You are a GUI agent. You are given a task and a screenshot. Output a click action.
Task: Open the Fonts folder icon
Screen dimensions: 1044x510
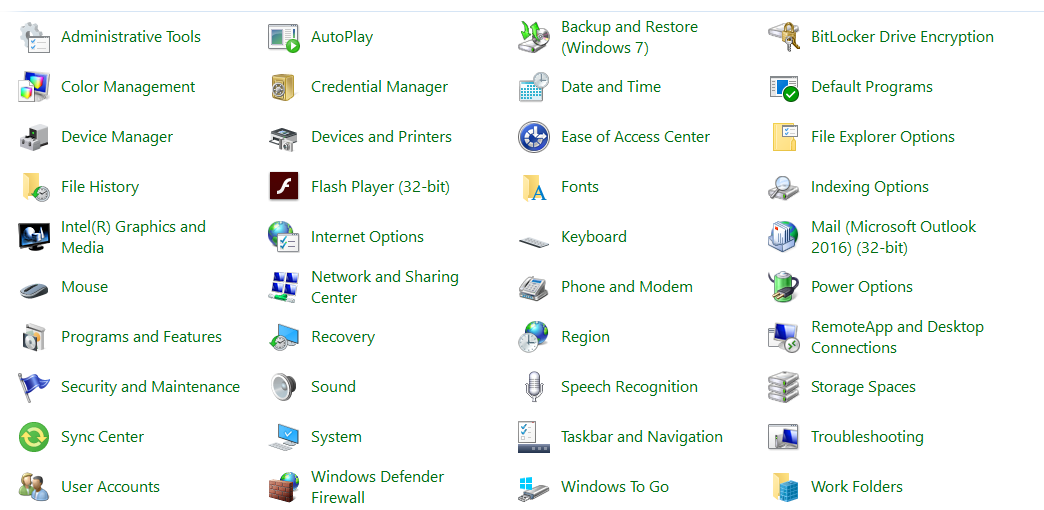[534, 187]
